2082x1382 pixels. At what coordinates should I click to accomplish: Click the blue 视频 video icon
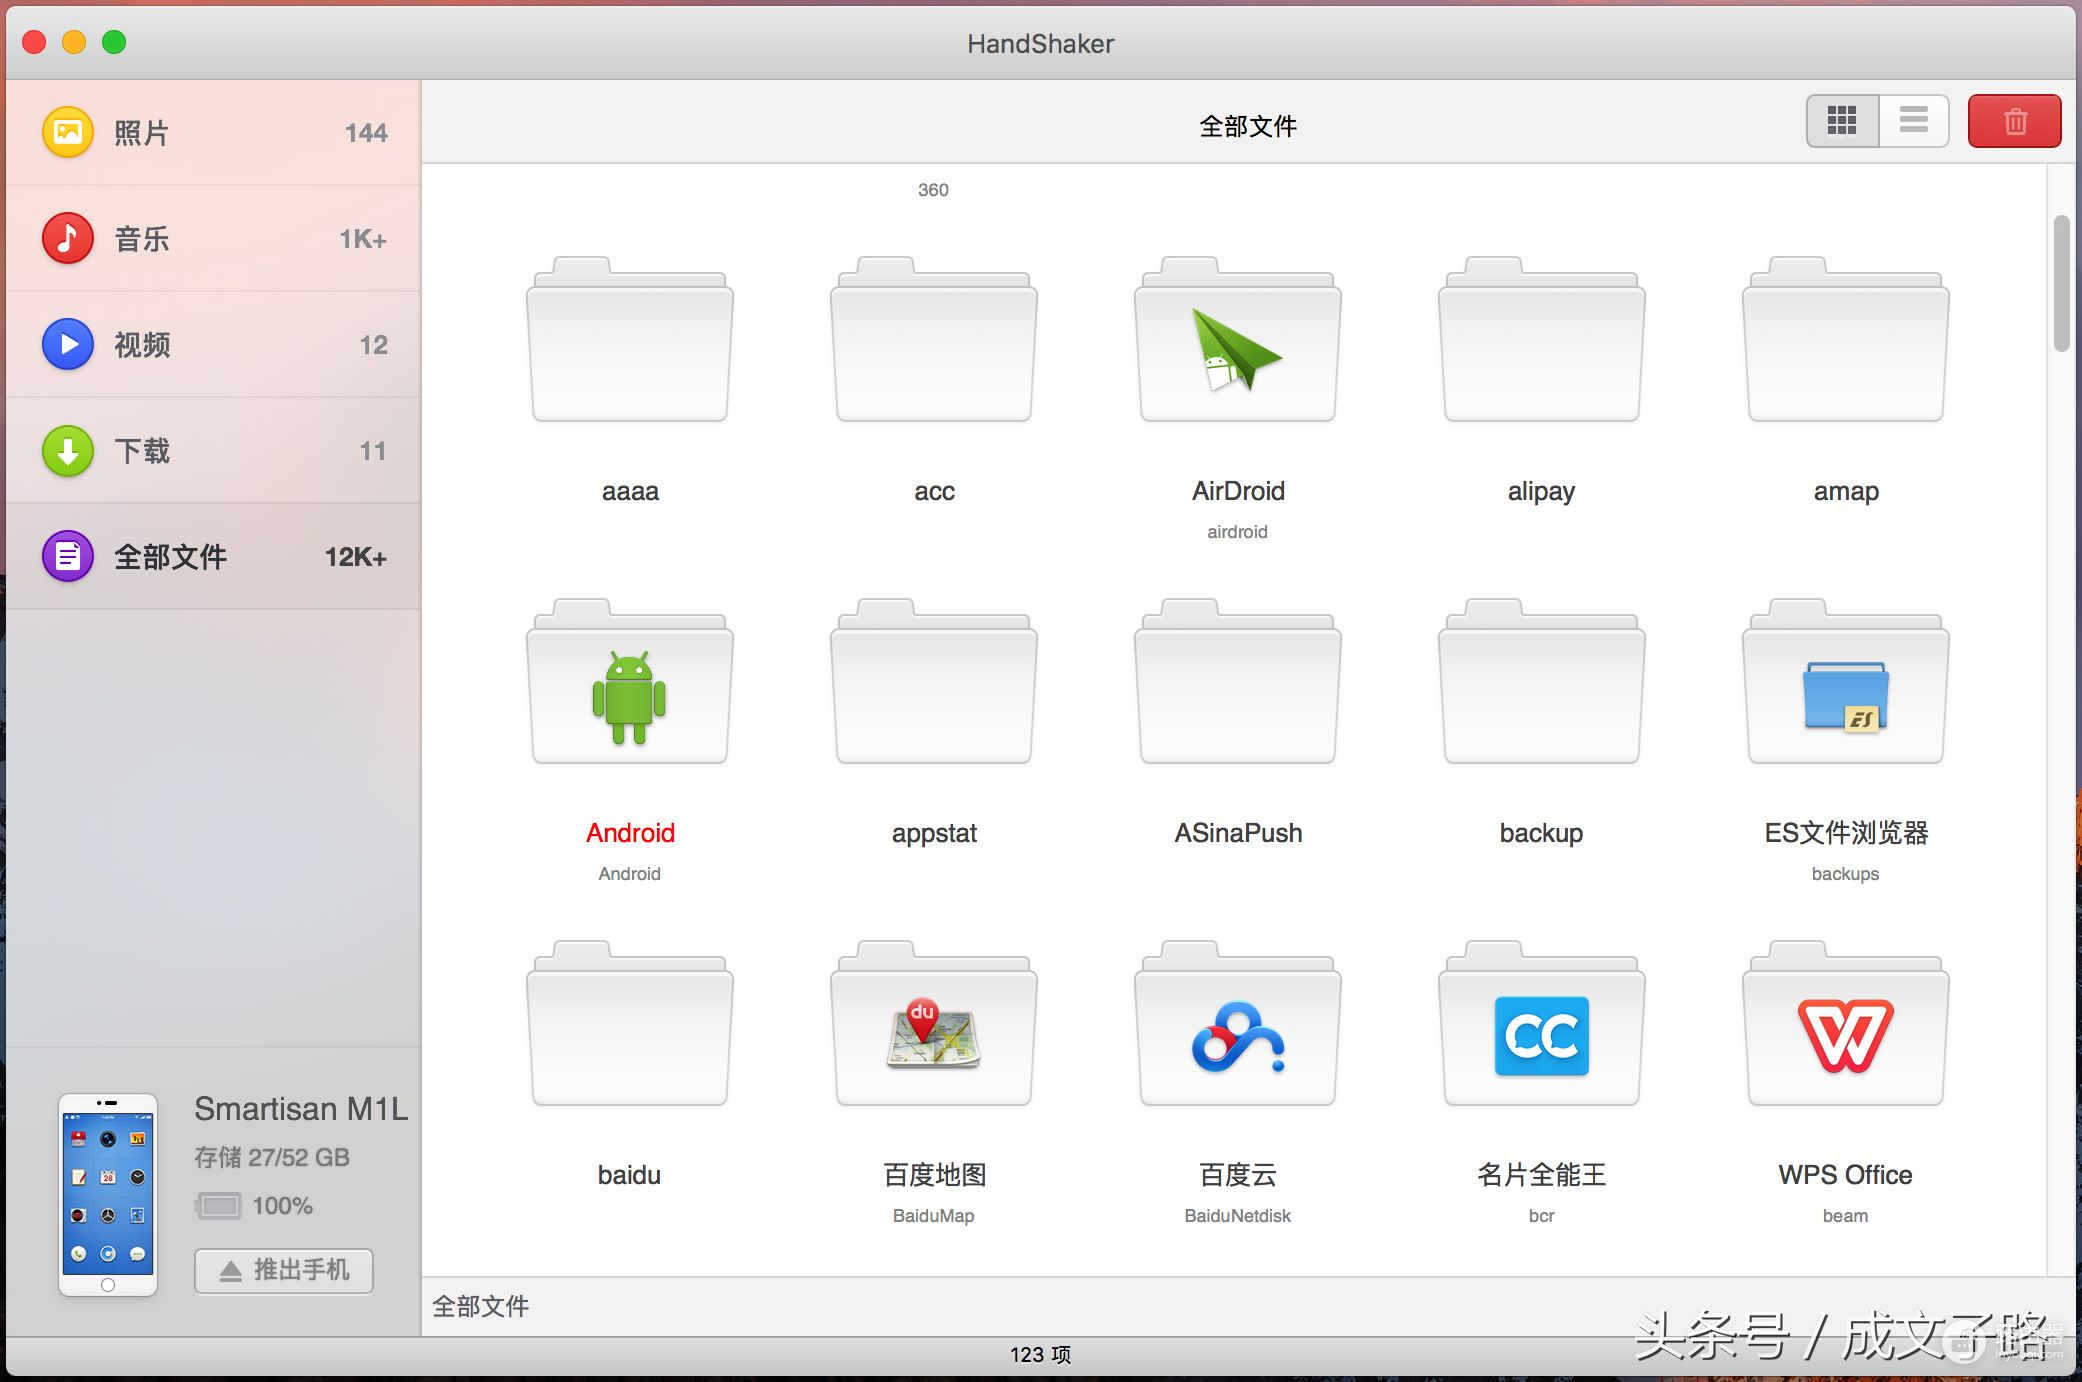68,344
